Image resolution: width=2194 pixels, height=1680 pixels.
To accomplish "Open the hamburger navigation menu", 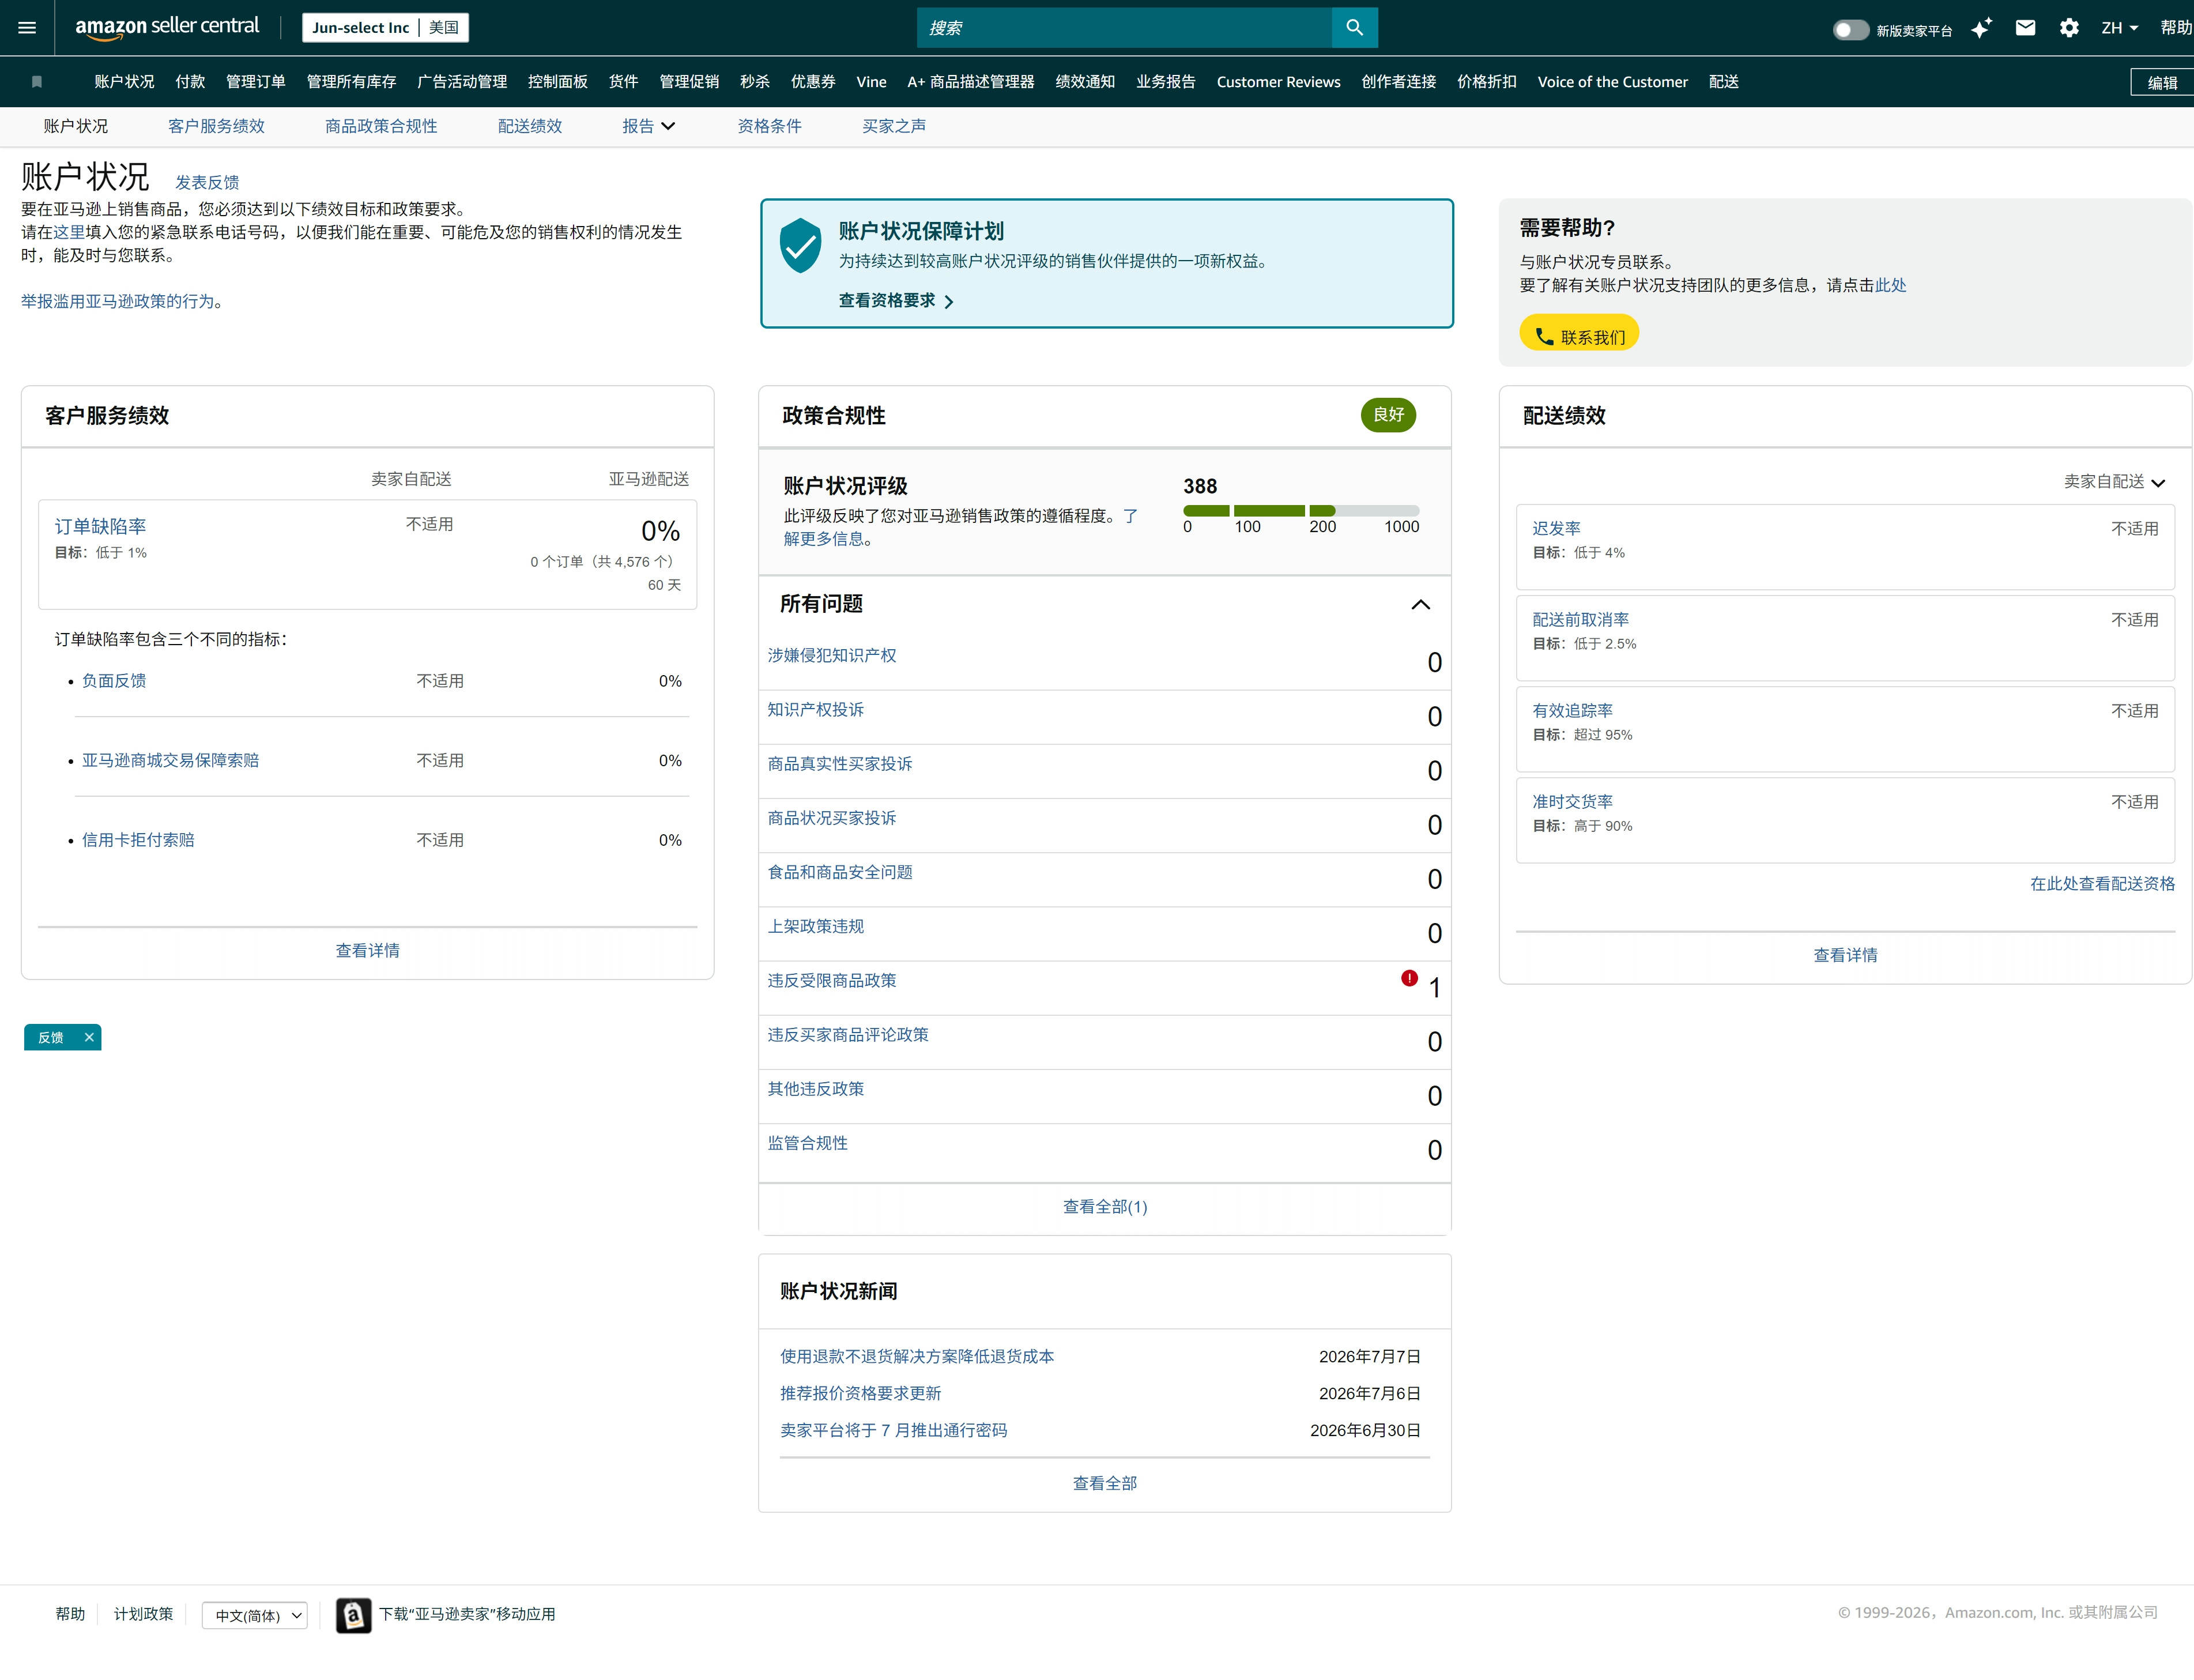I will [27, 28].
